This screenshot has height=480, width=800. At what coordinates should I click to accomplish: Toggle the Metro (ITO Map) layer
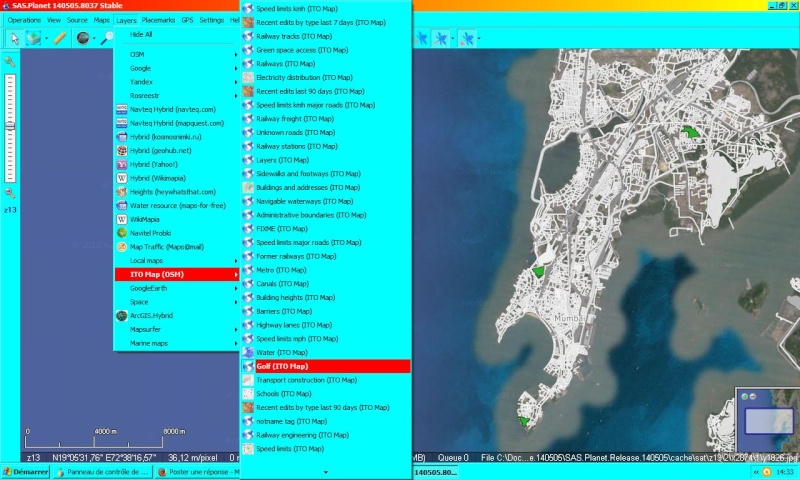pos(326,270)
